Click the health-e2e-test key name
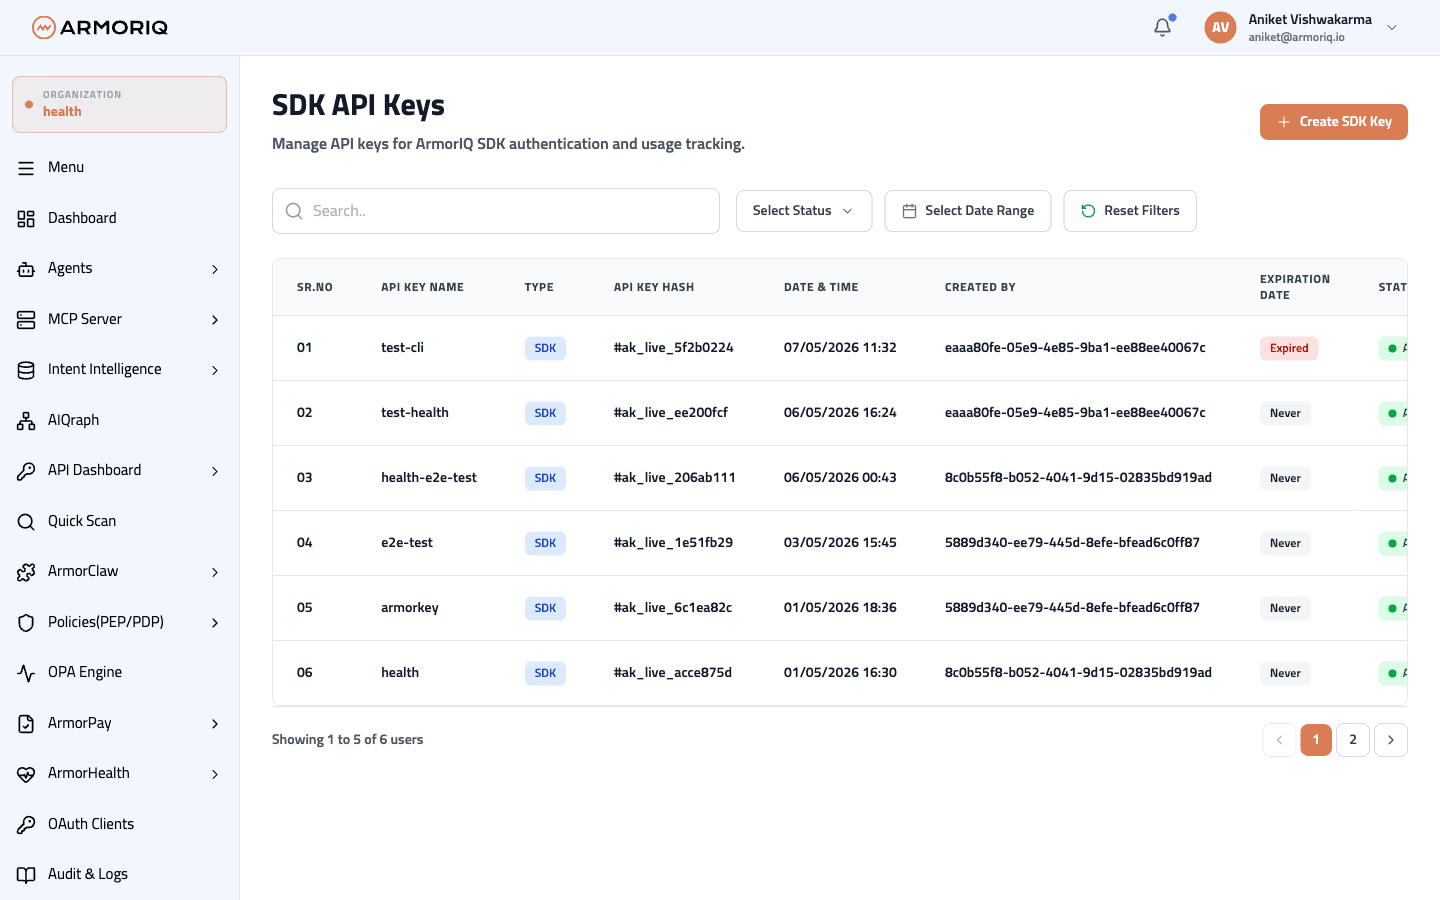The image size is (1440, 900). tap(429, 478)
